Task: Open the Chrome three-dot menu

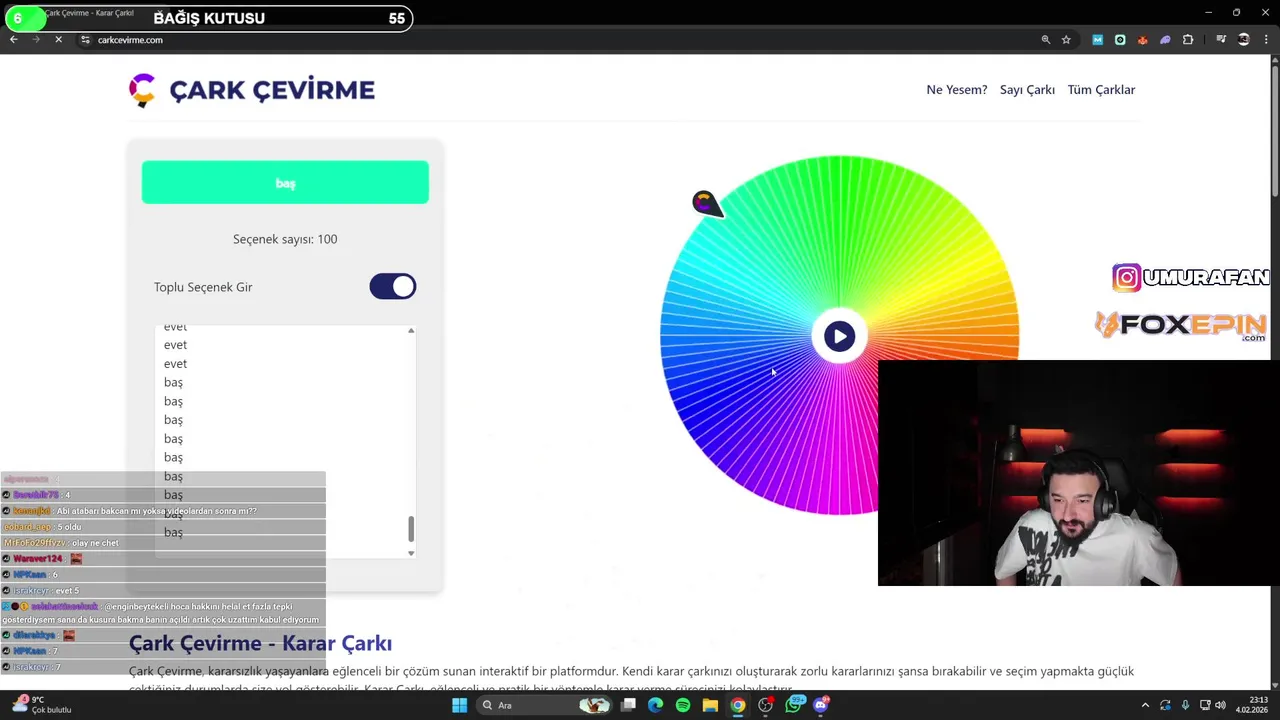Action: point(1265,40)
